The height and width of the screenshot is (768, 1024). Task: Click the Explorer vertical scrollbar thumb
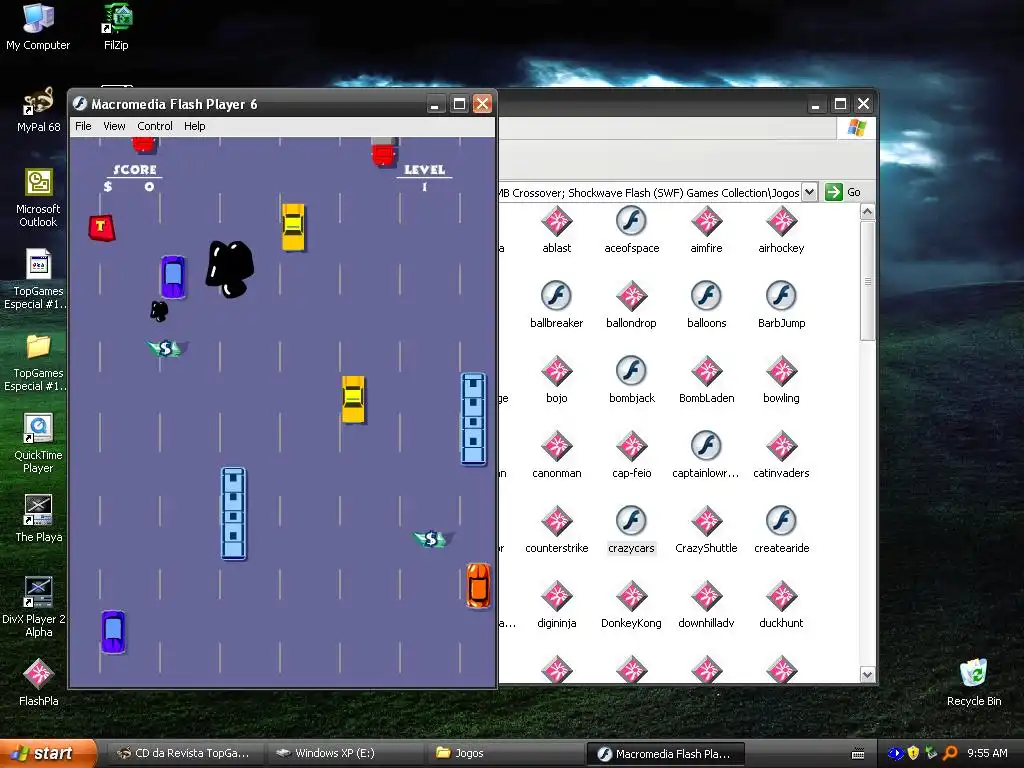pos(867,281)
